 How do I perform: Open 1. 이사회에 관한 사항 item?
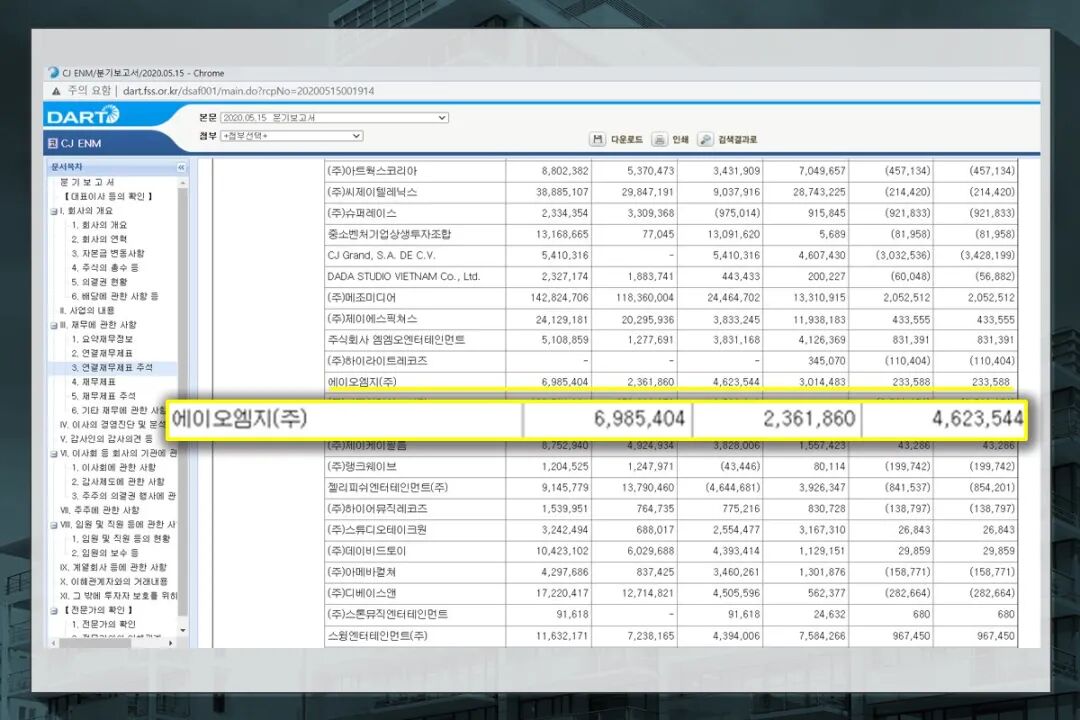pyautogui.click(x=114, y=468)
